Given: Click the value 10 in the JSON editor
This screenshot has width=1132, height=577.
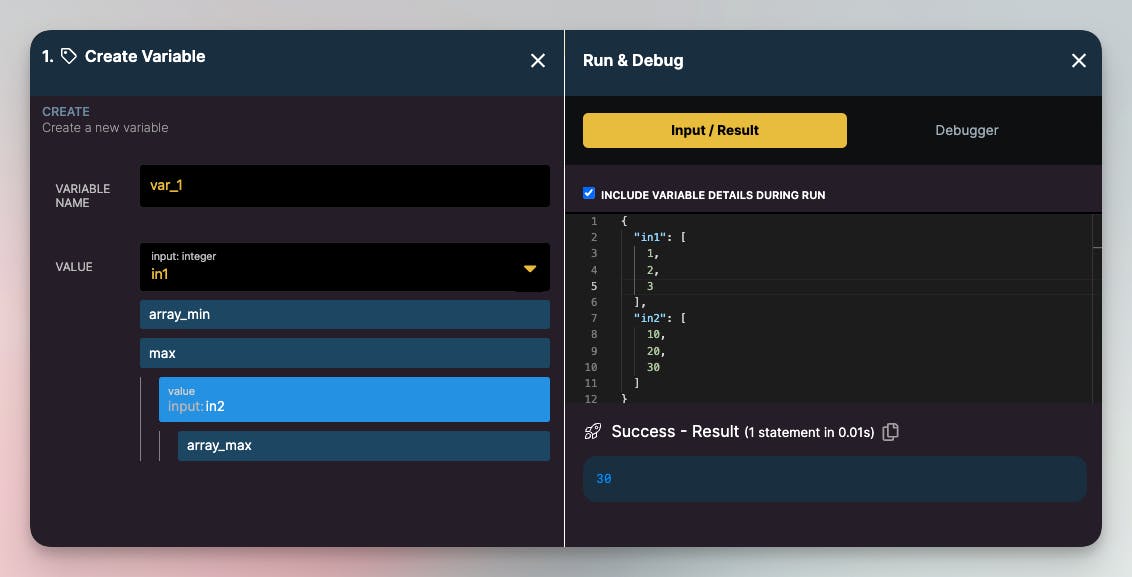Looking at the screenshot, I should (x=653, y=334).
